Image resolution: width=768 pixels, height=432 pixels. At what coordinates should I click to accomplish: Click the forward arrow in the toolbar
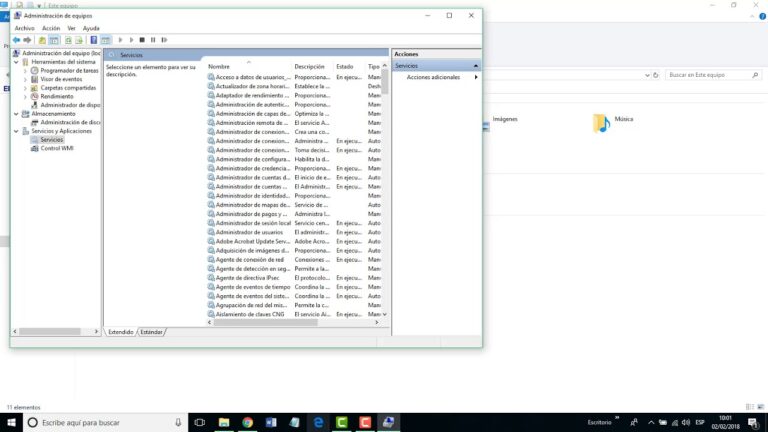point(28,40)
